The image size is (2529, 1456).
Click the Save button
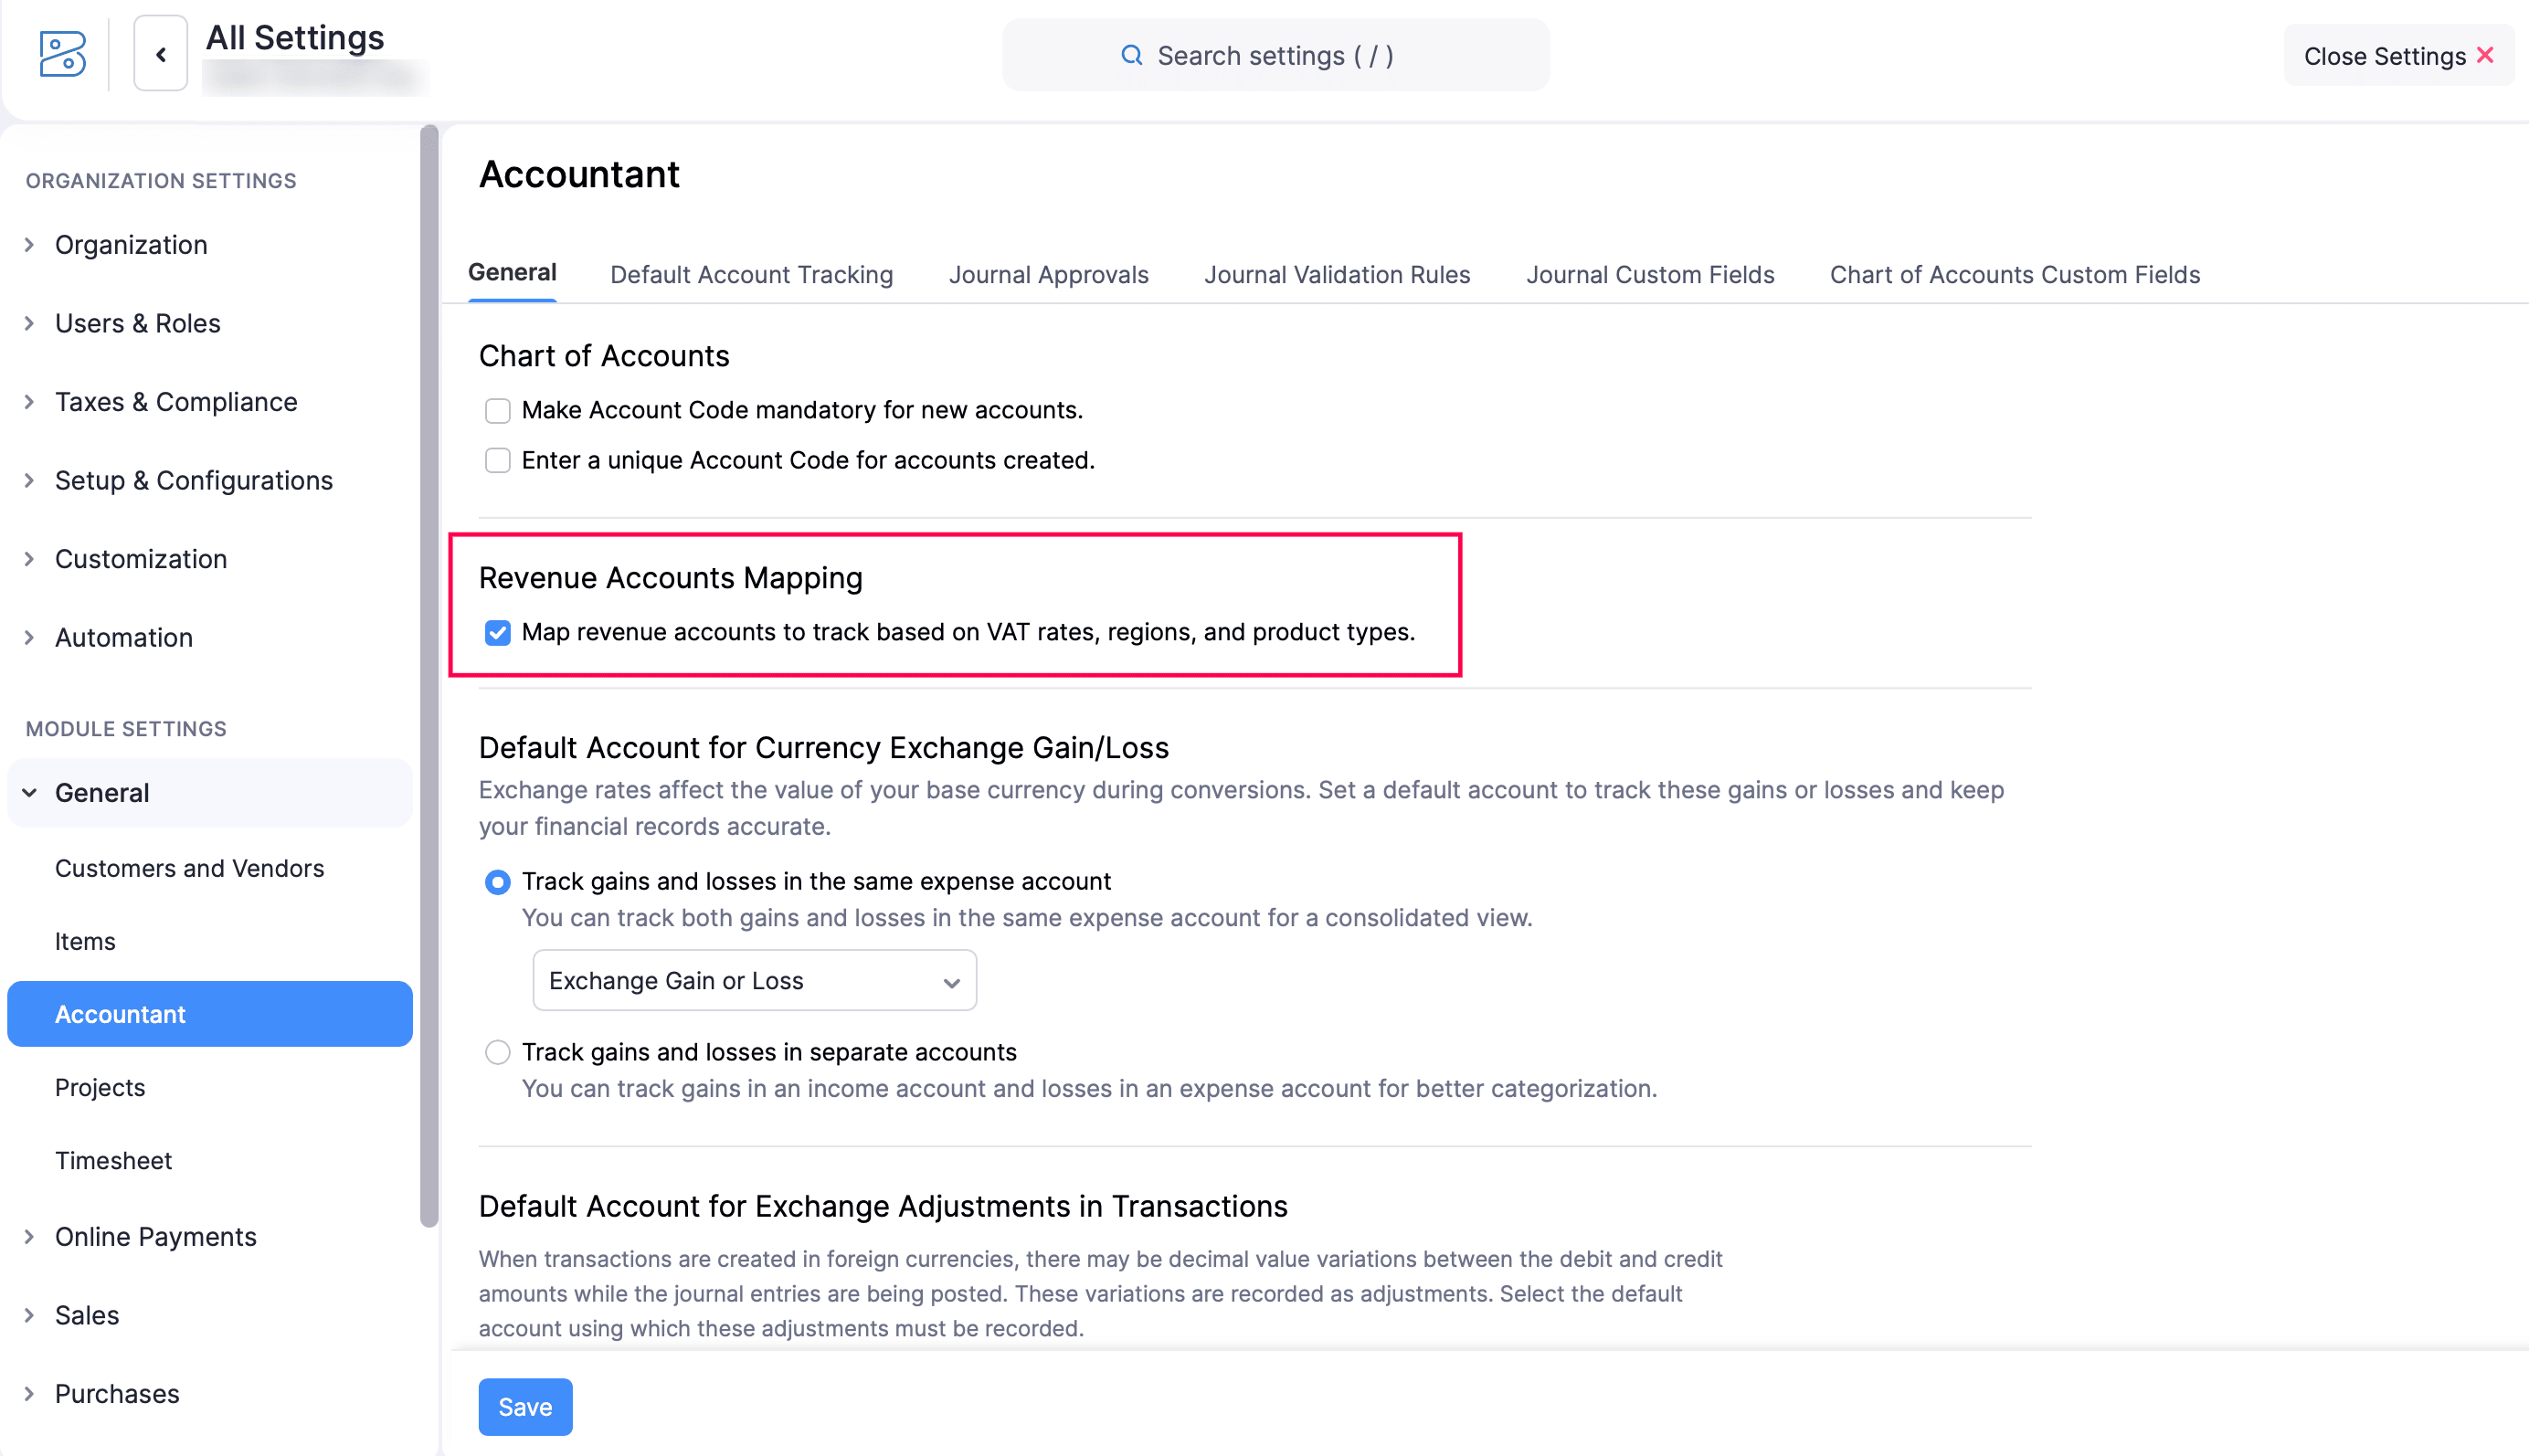[524, 1406]
